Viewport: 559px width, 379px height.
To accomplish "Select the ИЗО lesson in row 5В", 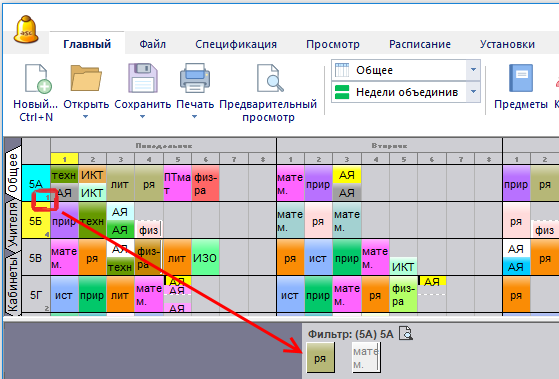I will (x=205, y=257).
